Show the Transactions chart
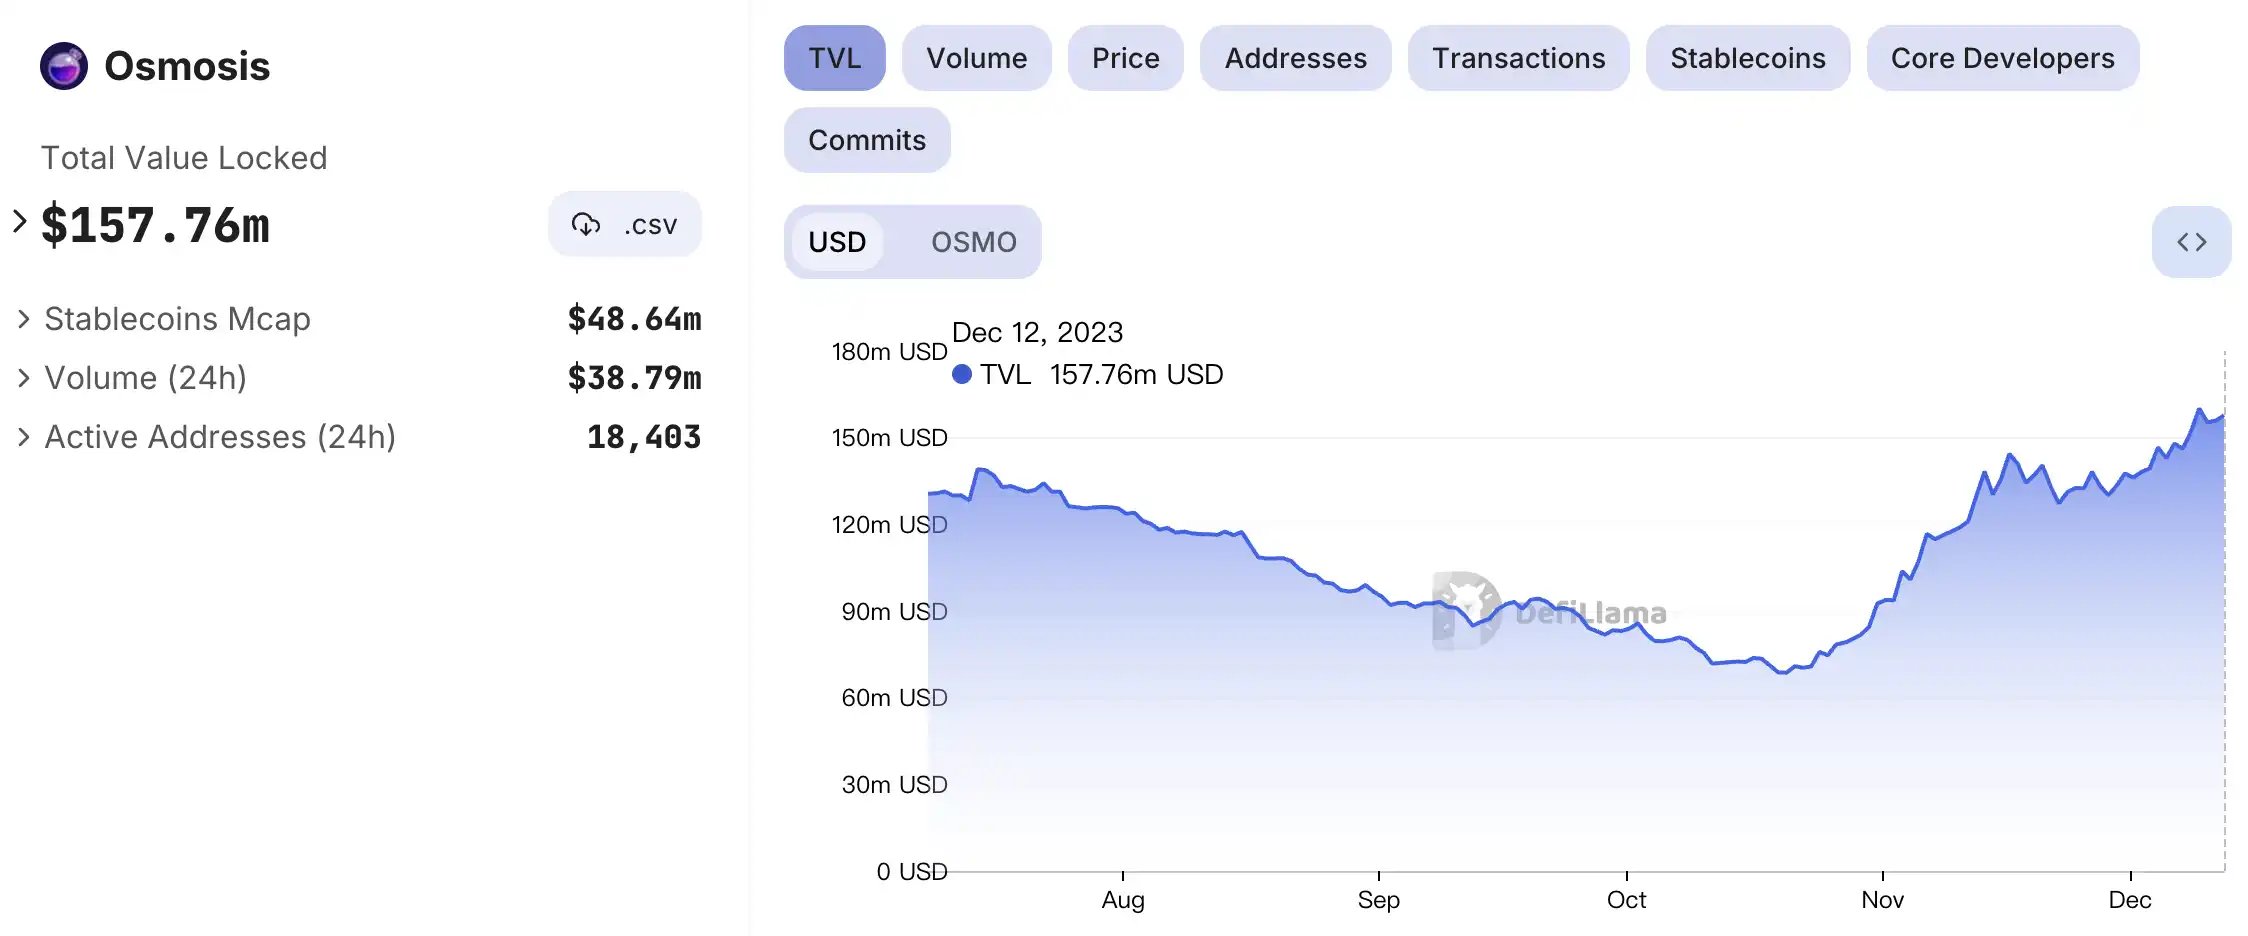2248x936 pixels. point(1518,58)
